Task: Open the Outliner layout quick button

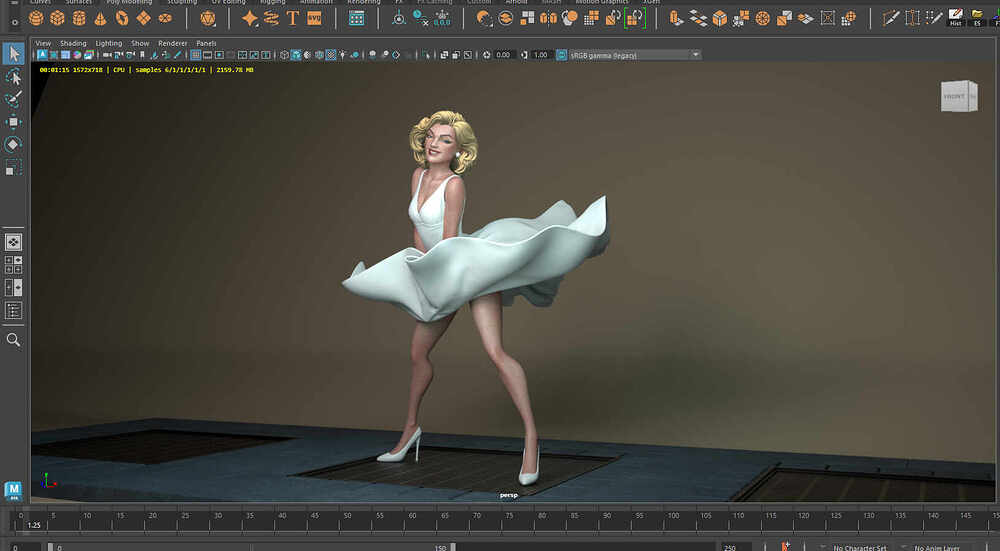Action: click(x=13, y=311)
